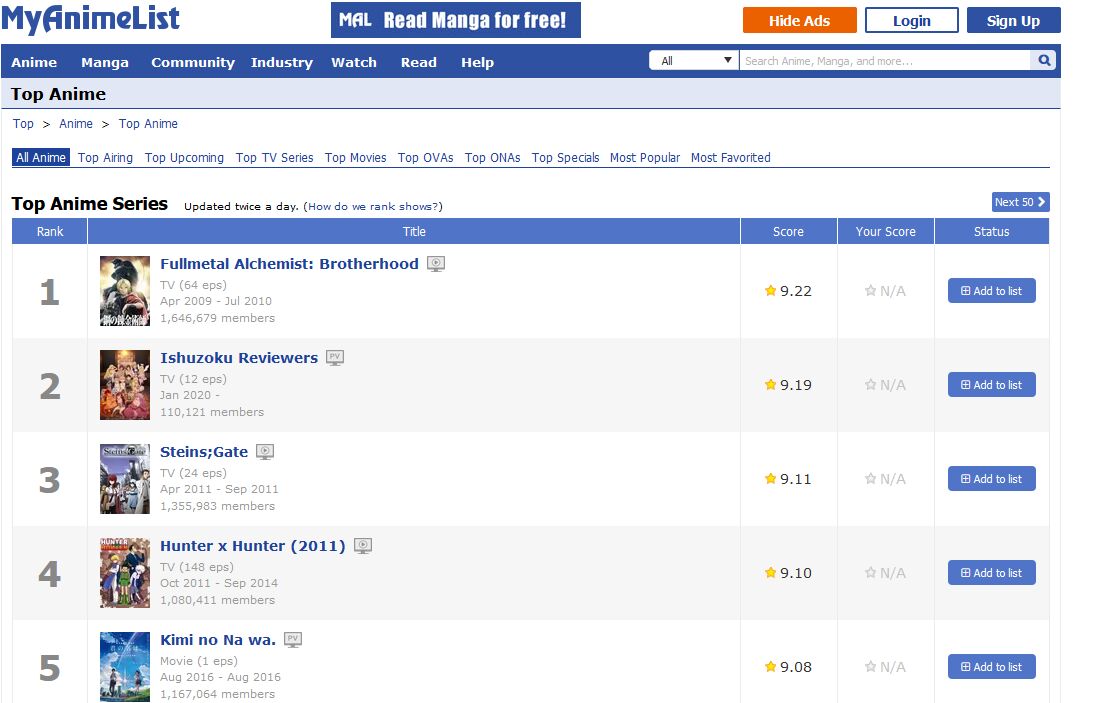
Task: Open the Anime menu in navigation bar
Action: [x=34, y=63]
